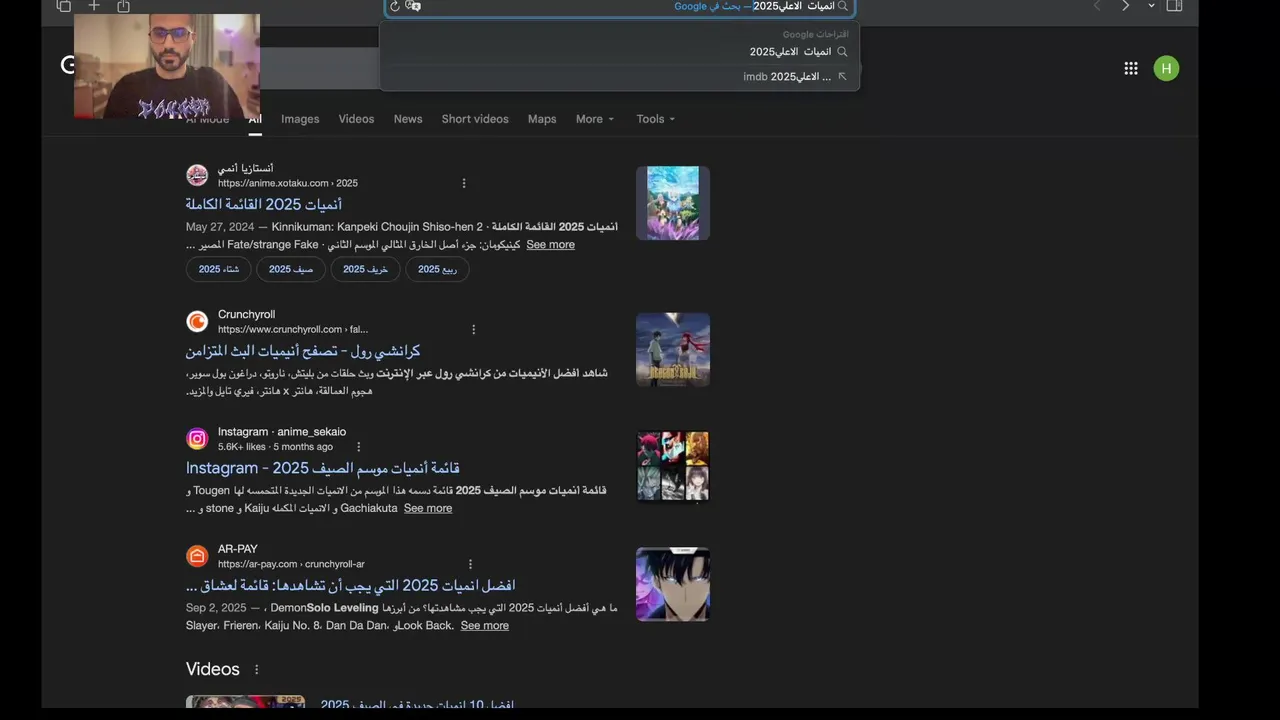
Task: Click the webcam overlay video
Action: click(x=167, y=66)
